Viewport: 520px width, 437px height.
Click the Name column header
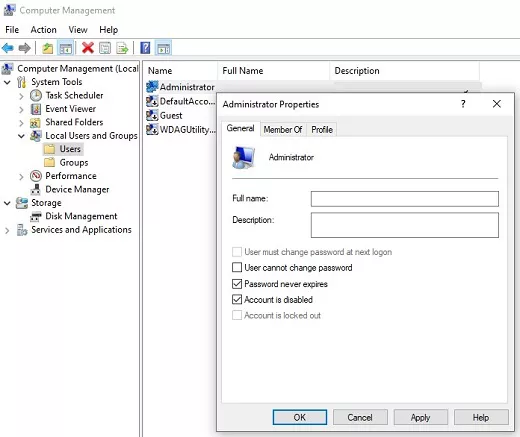tap(180, 71)
